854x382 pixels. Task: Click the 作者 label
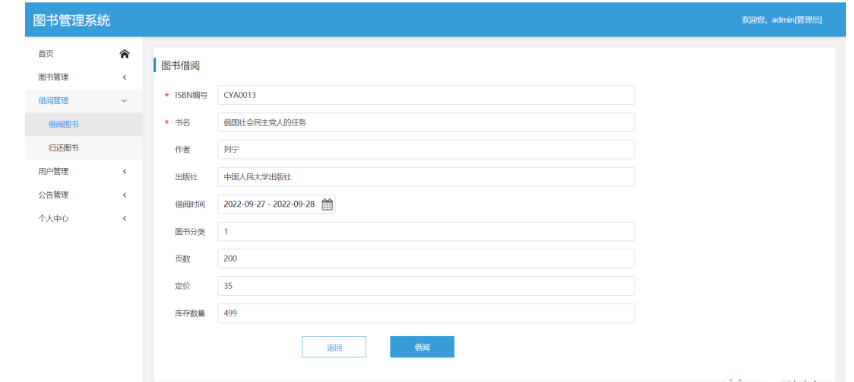click(182, 150)
